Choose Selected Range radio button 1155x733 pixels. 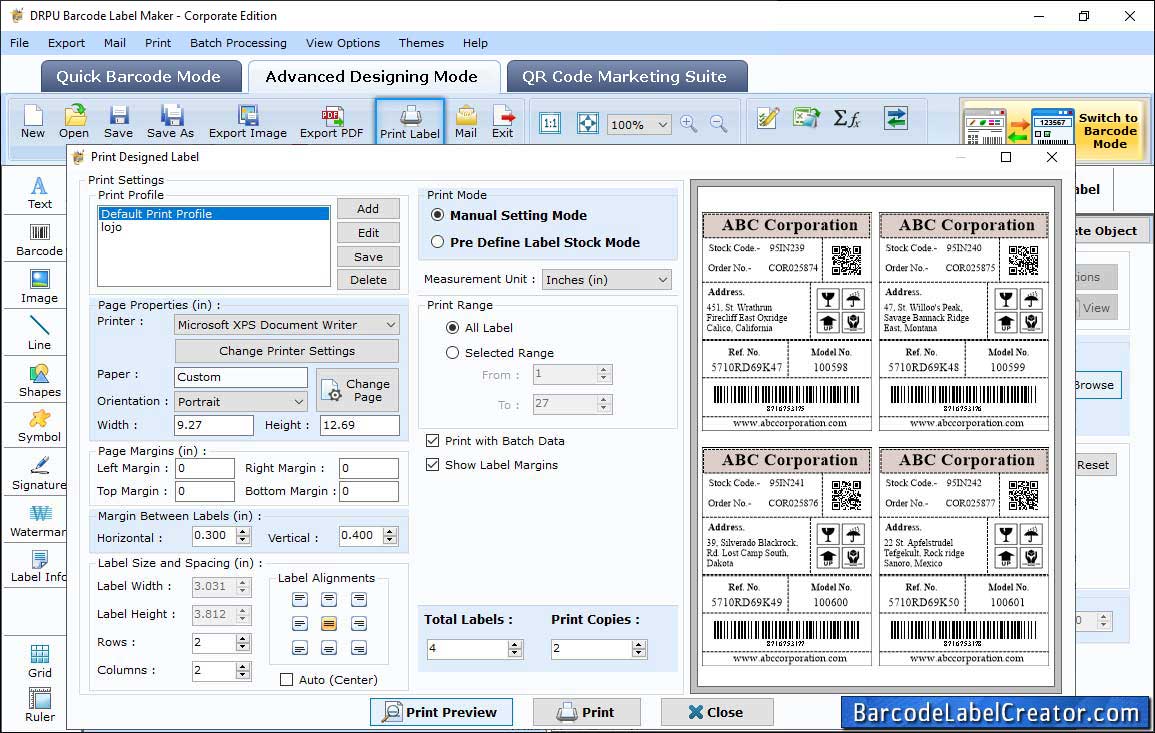[452, 353]
